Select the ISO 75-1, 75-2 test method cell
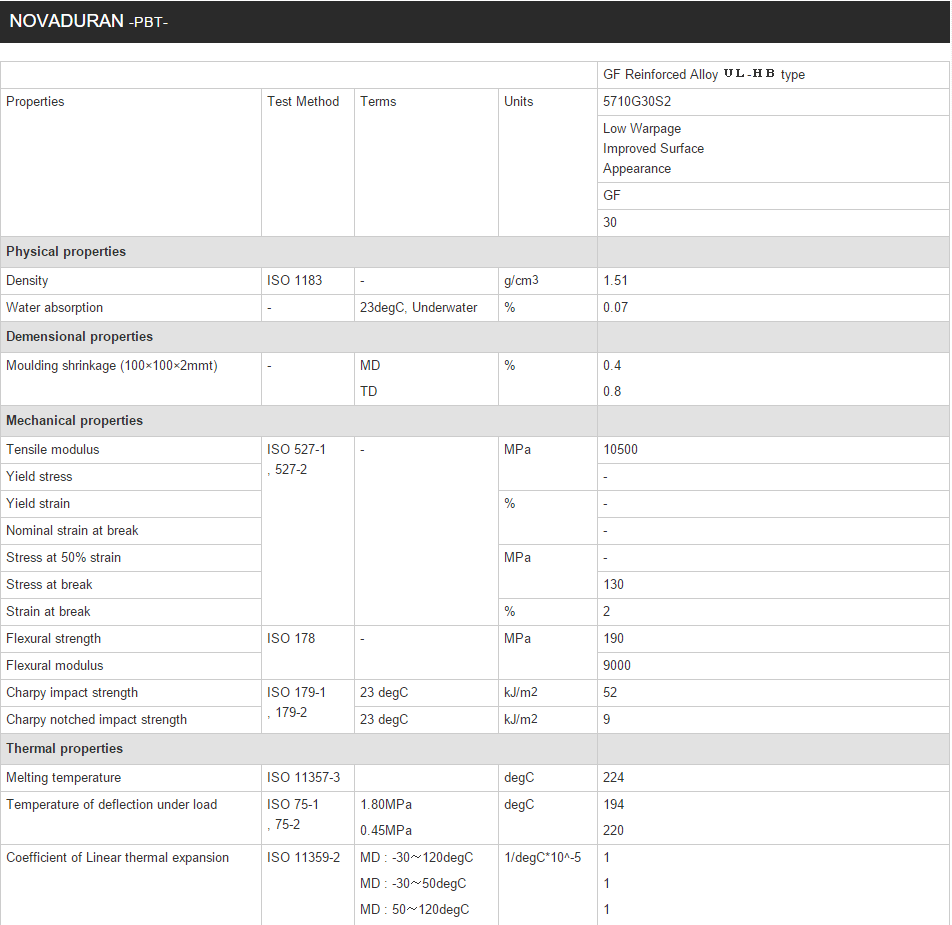 (x=308, y=818)
